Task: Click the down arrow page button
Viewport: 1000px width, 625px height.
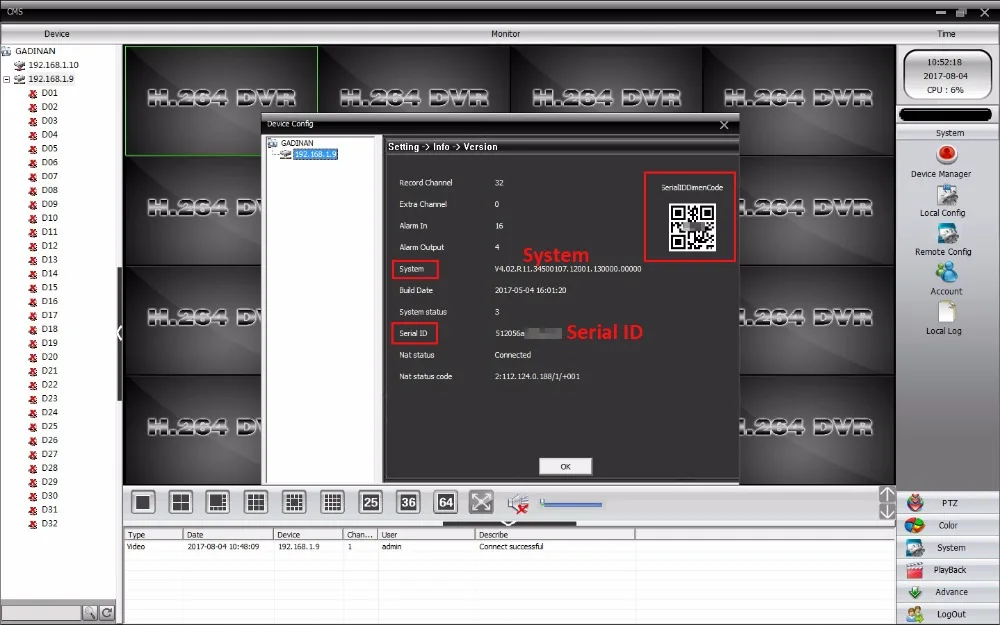Action: 886,511
